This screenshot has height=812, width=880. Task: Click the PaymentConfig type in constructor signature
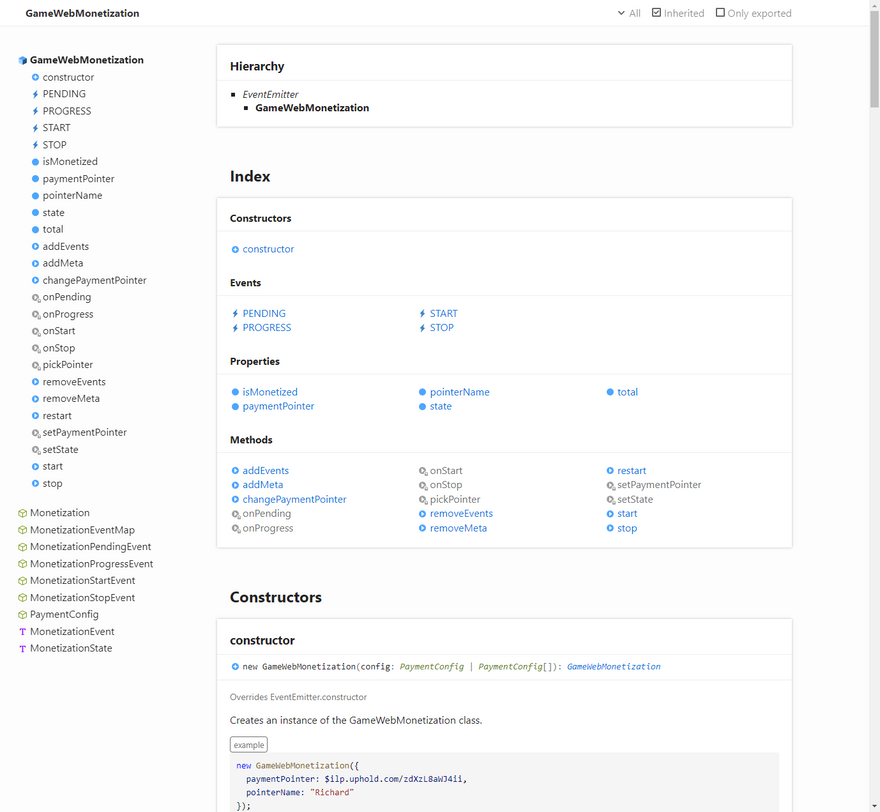pos(431,667)
